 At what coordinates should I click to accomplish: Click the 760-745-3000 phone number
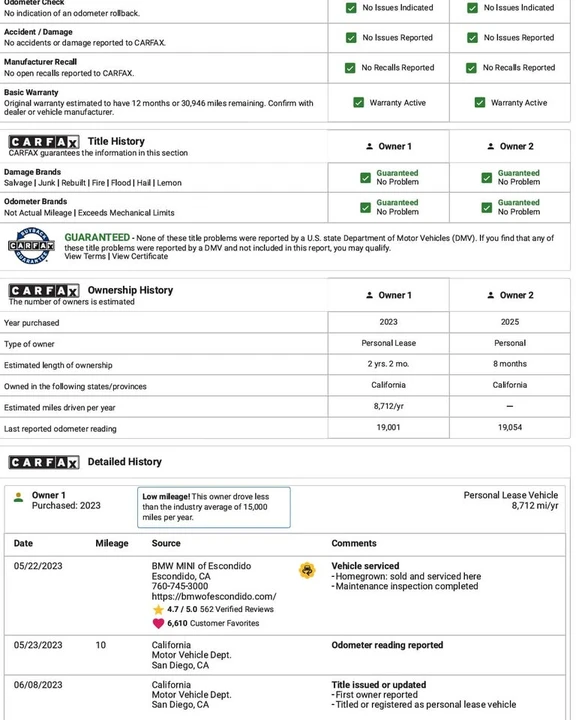[x=180, y=586]
